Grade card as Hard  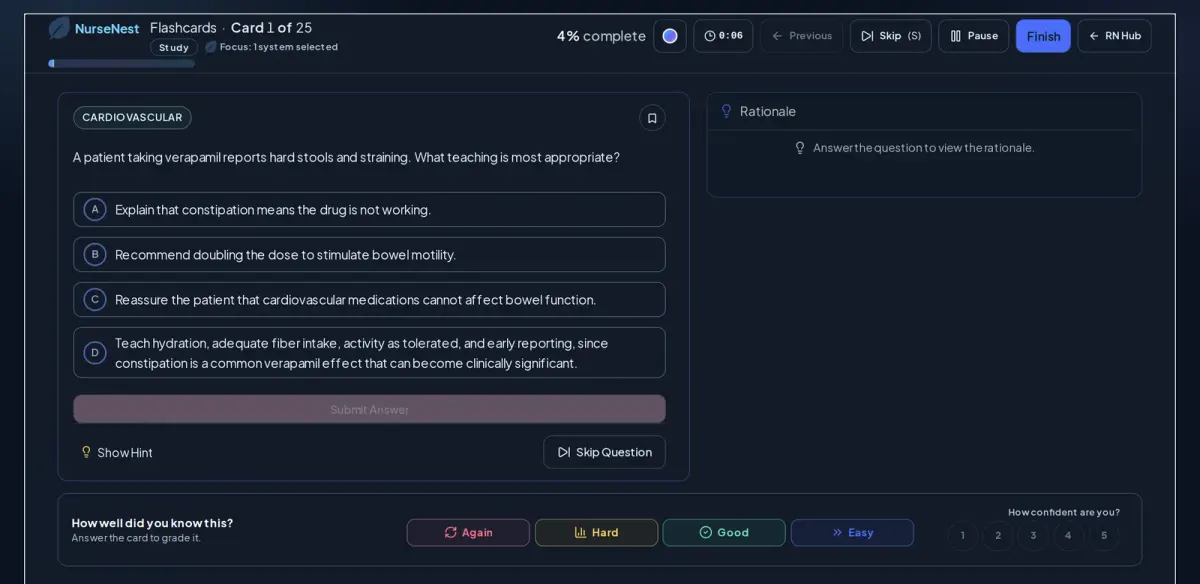coord(596,533)
